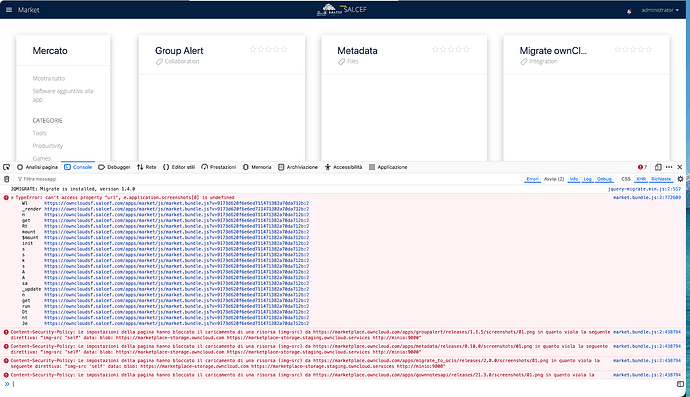This screenshot has height=397, width=690.
Task: Toggle the Debug console filter
Action: coord(604,179)
